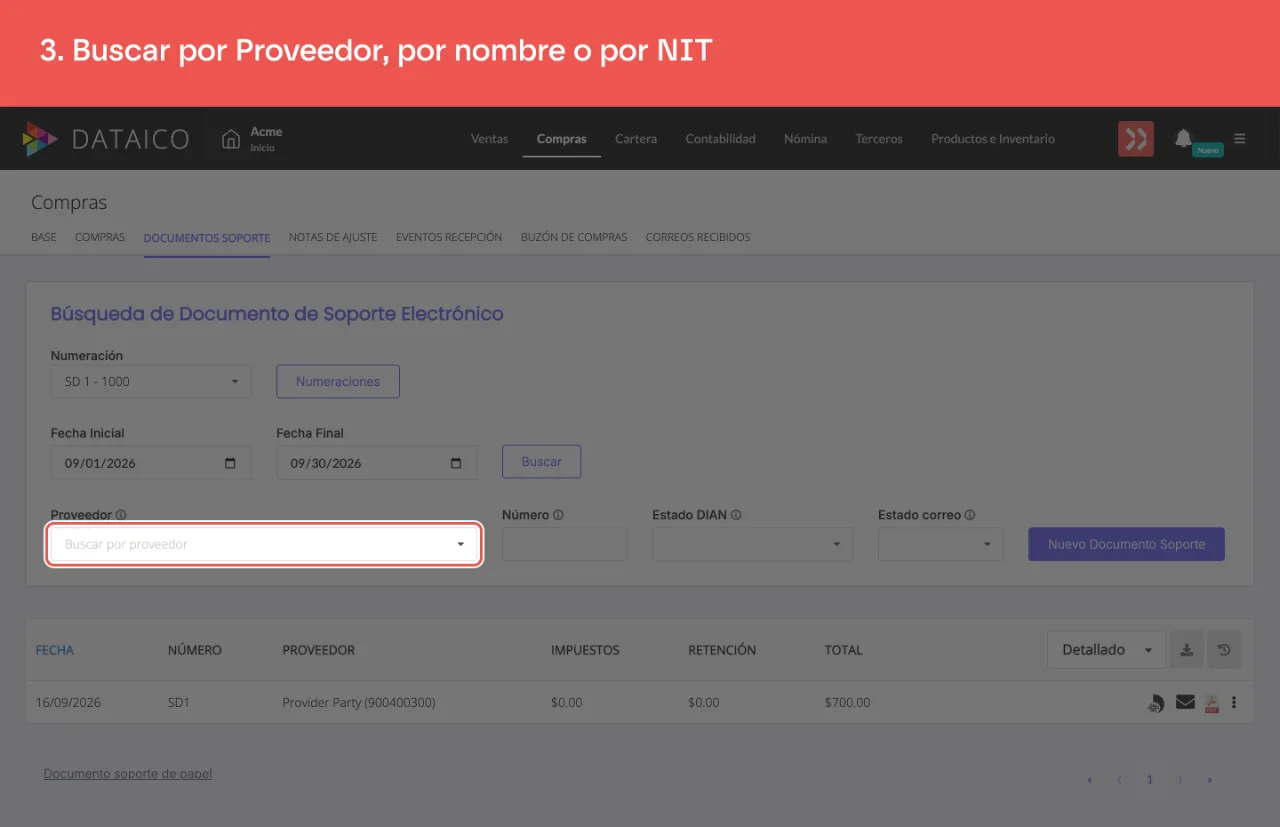Click Nuevo Documento Soporte button
Image resolution: width=1280 pixels, height=827 pixels.
click(1127, 544)
